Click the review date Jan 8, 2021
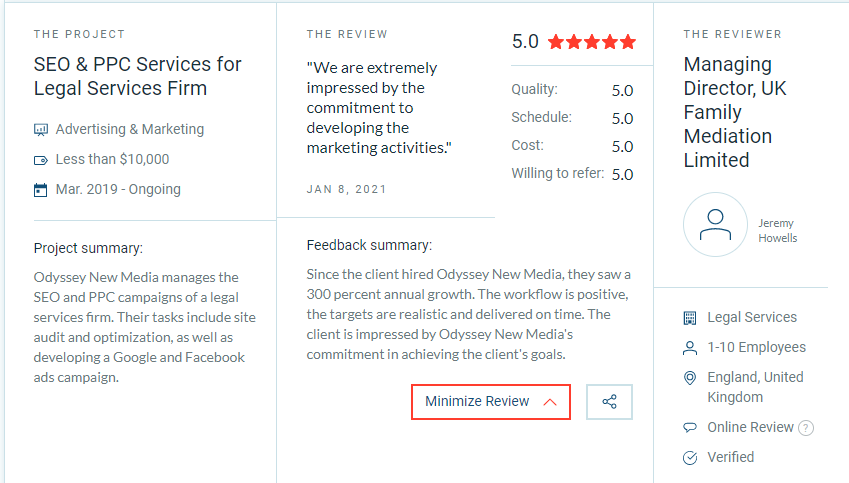Image resolution: width=849 pixels, height=483 pixels. [x=346, y=189]
